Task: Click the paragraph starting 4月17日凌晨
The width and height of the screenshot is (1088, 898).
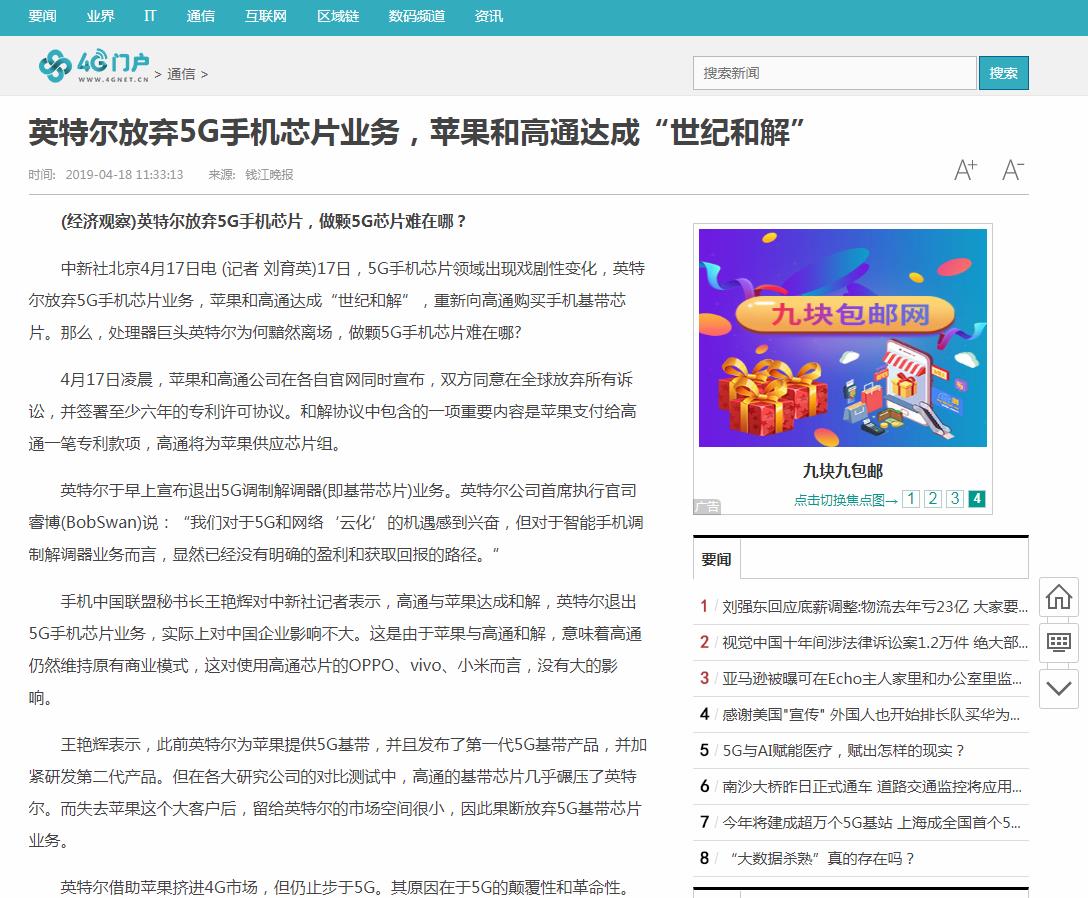Action: pyautogui.click(x=332, y=412)
